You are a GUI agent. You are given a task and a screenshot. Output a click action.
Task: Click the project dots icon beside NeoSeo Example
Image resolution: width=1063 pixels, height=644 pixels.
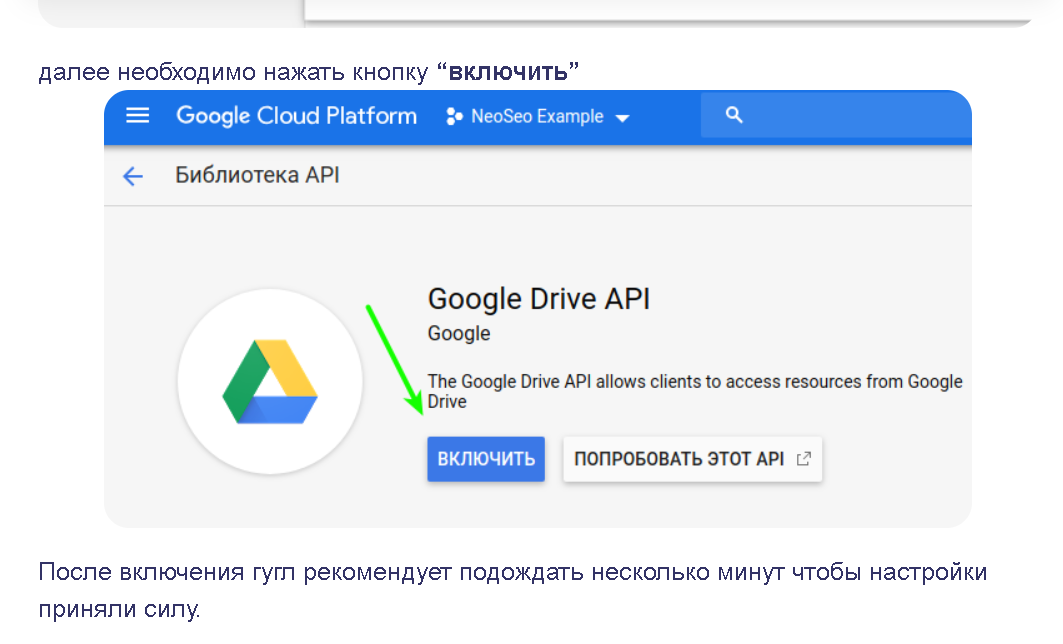click(x=454, y=117)
